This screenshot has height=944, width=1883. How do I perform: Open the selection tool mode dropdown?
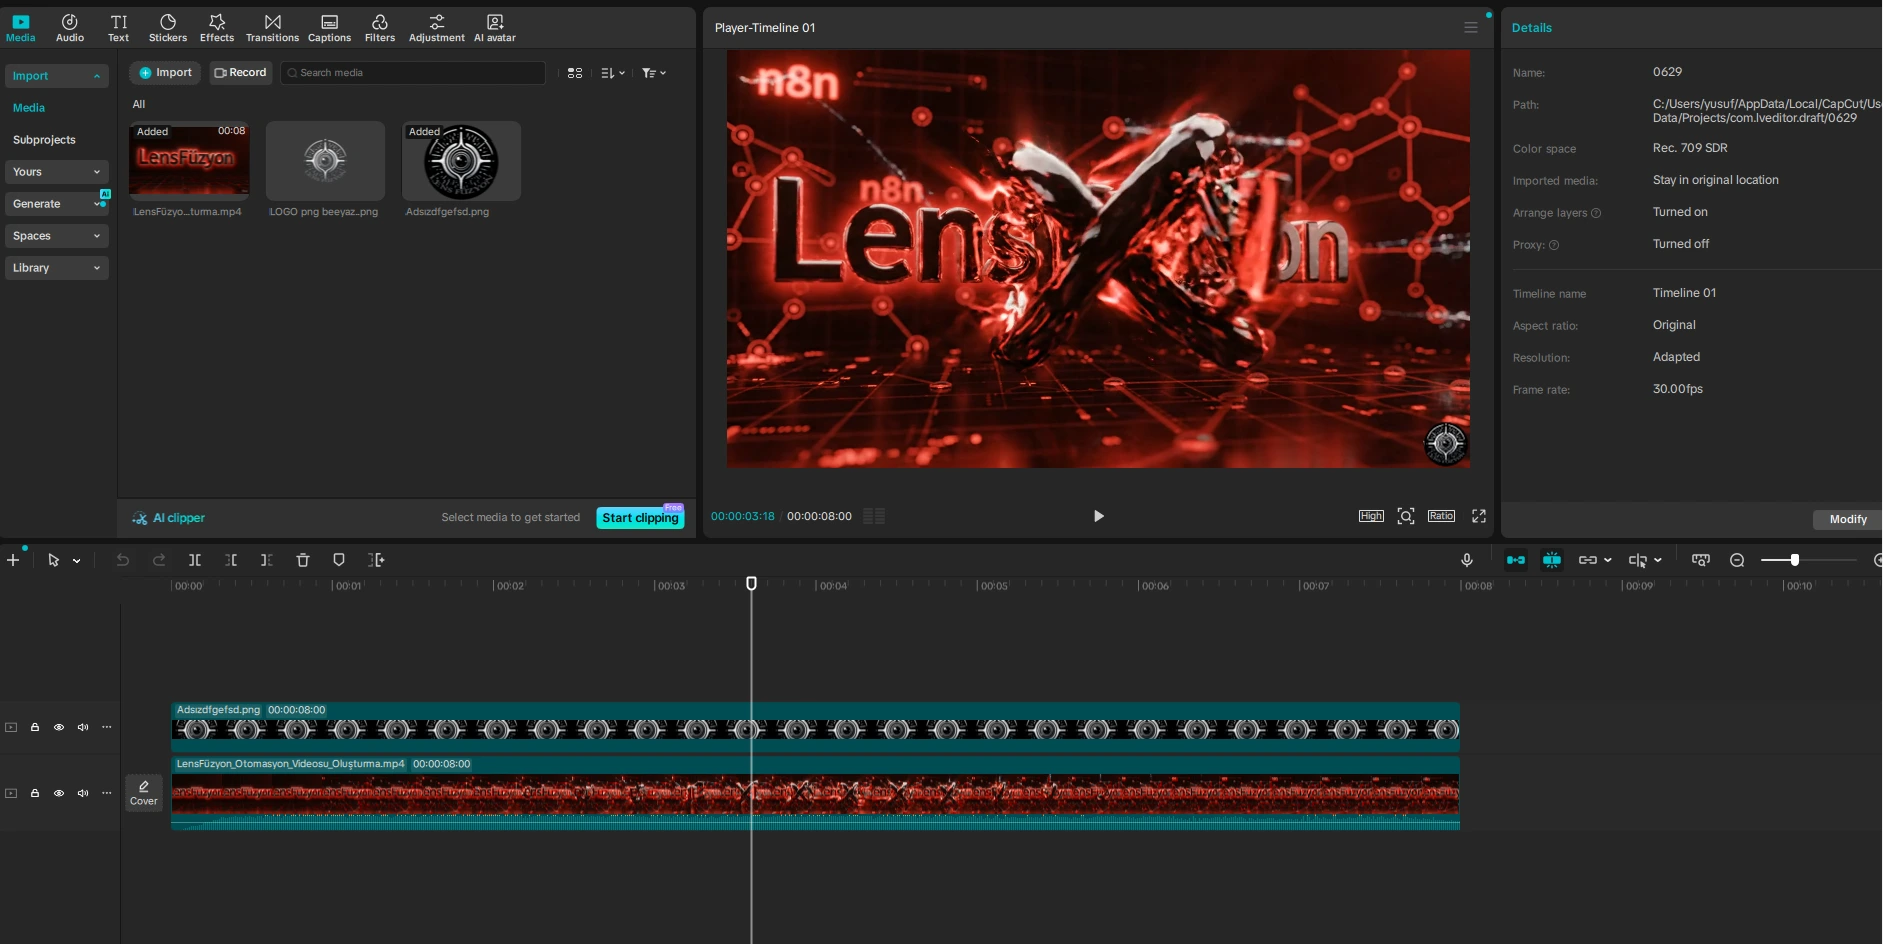pos(76,561)
